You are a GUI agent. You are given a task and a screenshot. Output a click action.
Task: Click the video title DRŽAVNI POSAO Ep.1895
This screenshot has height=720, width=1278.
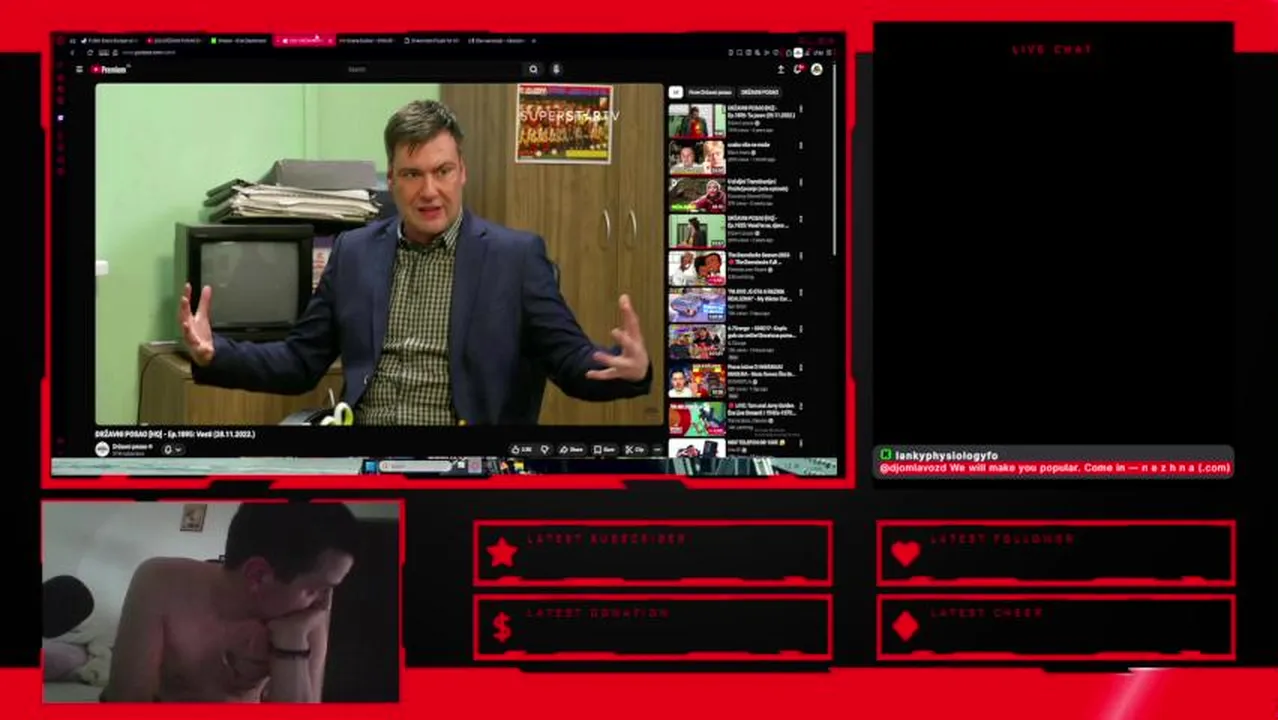tap(175, 434)
